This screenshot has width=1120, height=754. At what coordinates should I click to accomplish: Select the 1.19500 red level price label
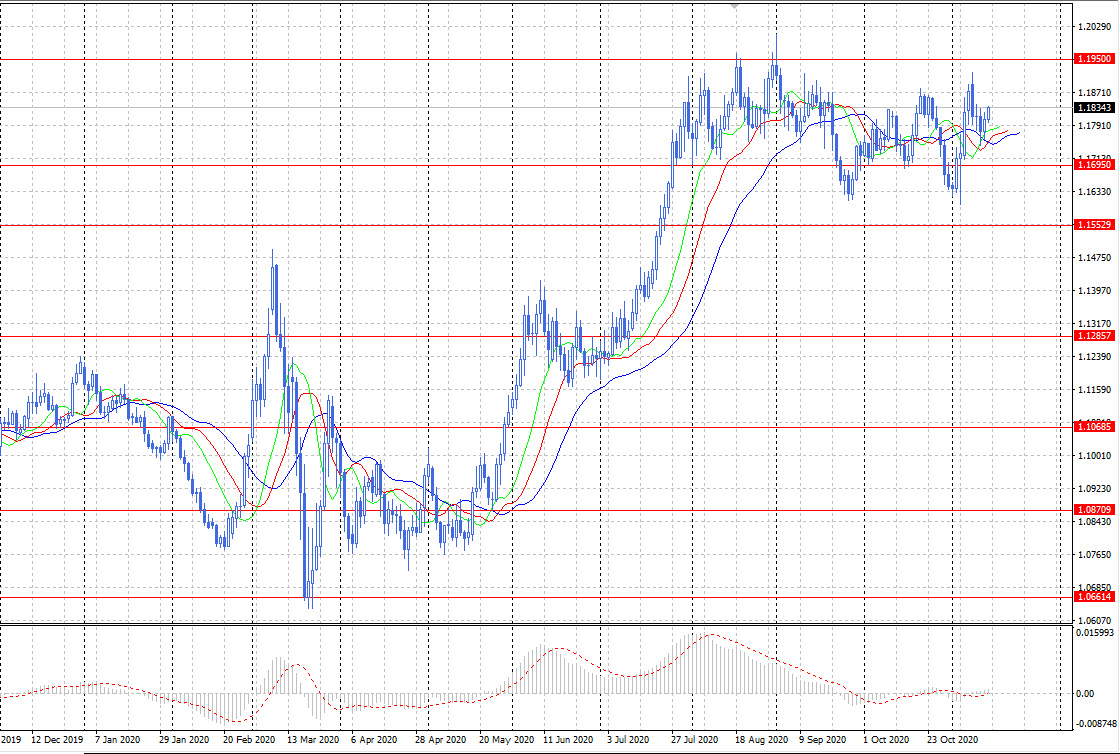[1094, 59]
